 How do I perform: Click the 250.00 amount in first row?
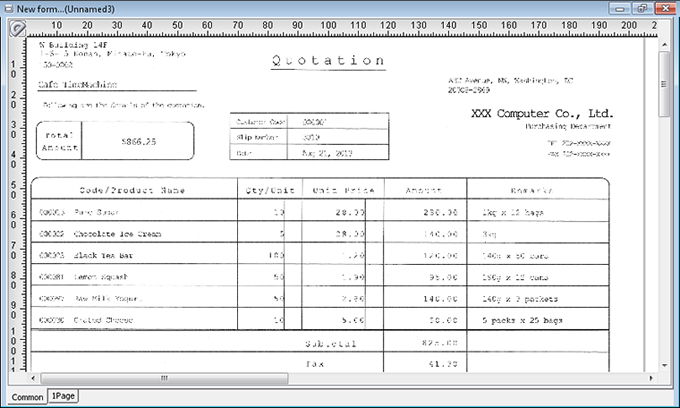pos(441,212)
